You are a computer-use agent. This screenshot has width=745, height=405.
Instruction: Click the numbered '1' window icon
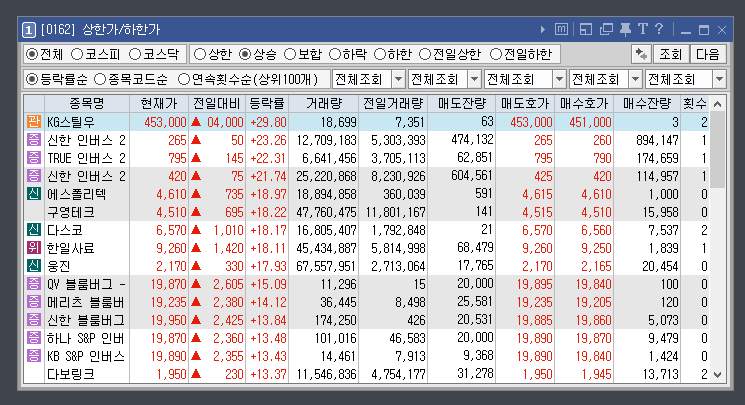(29, 30)
